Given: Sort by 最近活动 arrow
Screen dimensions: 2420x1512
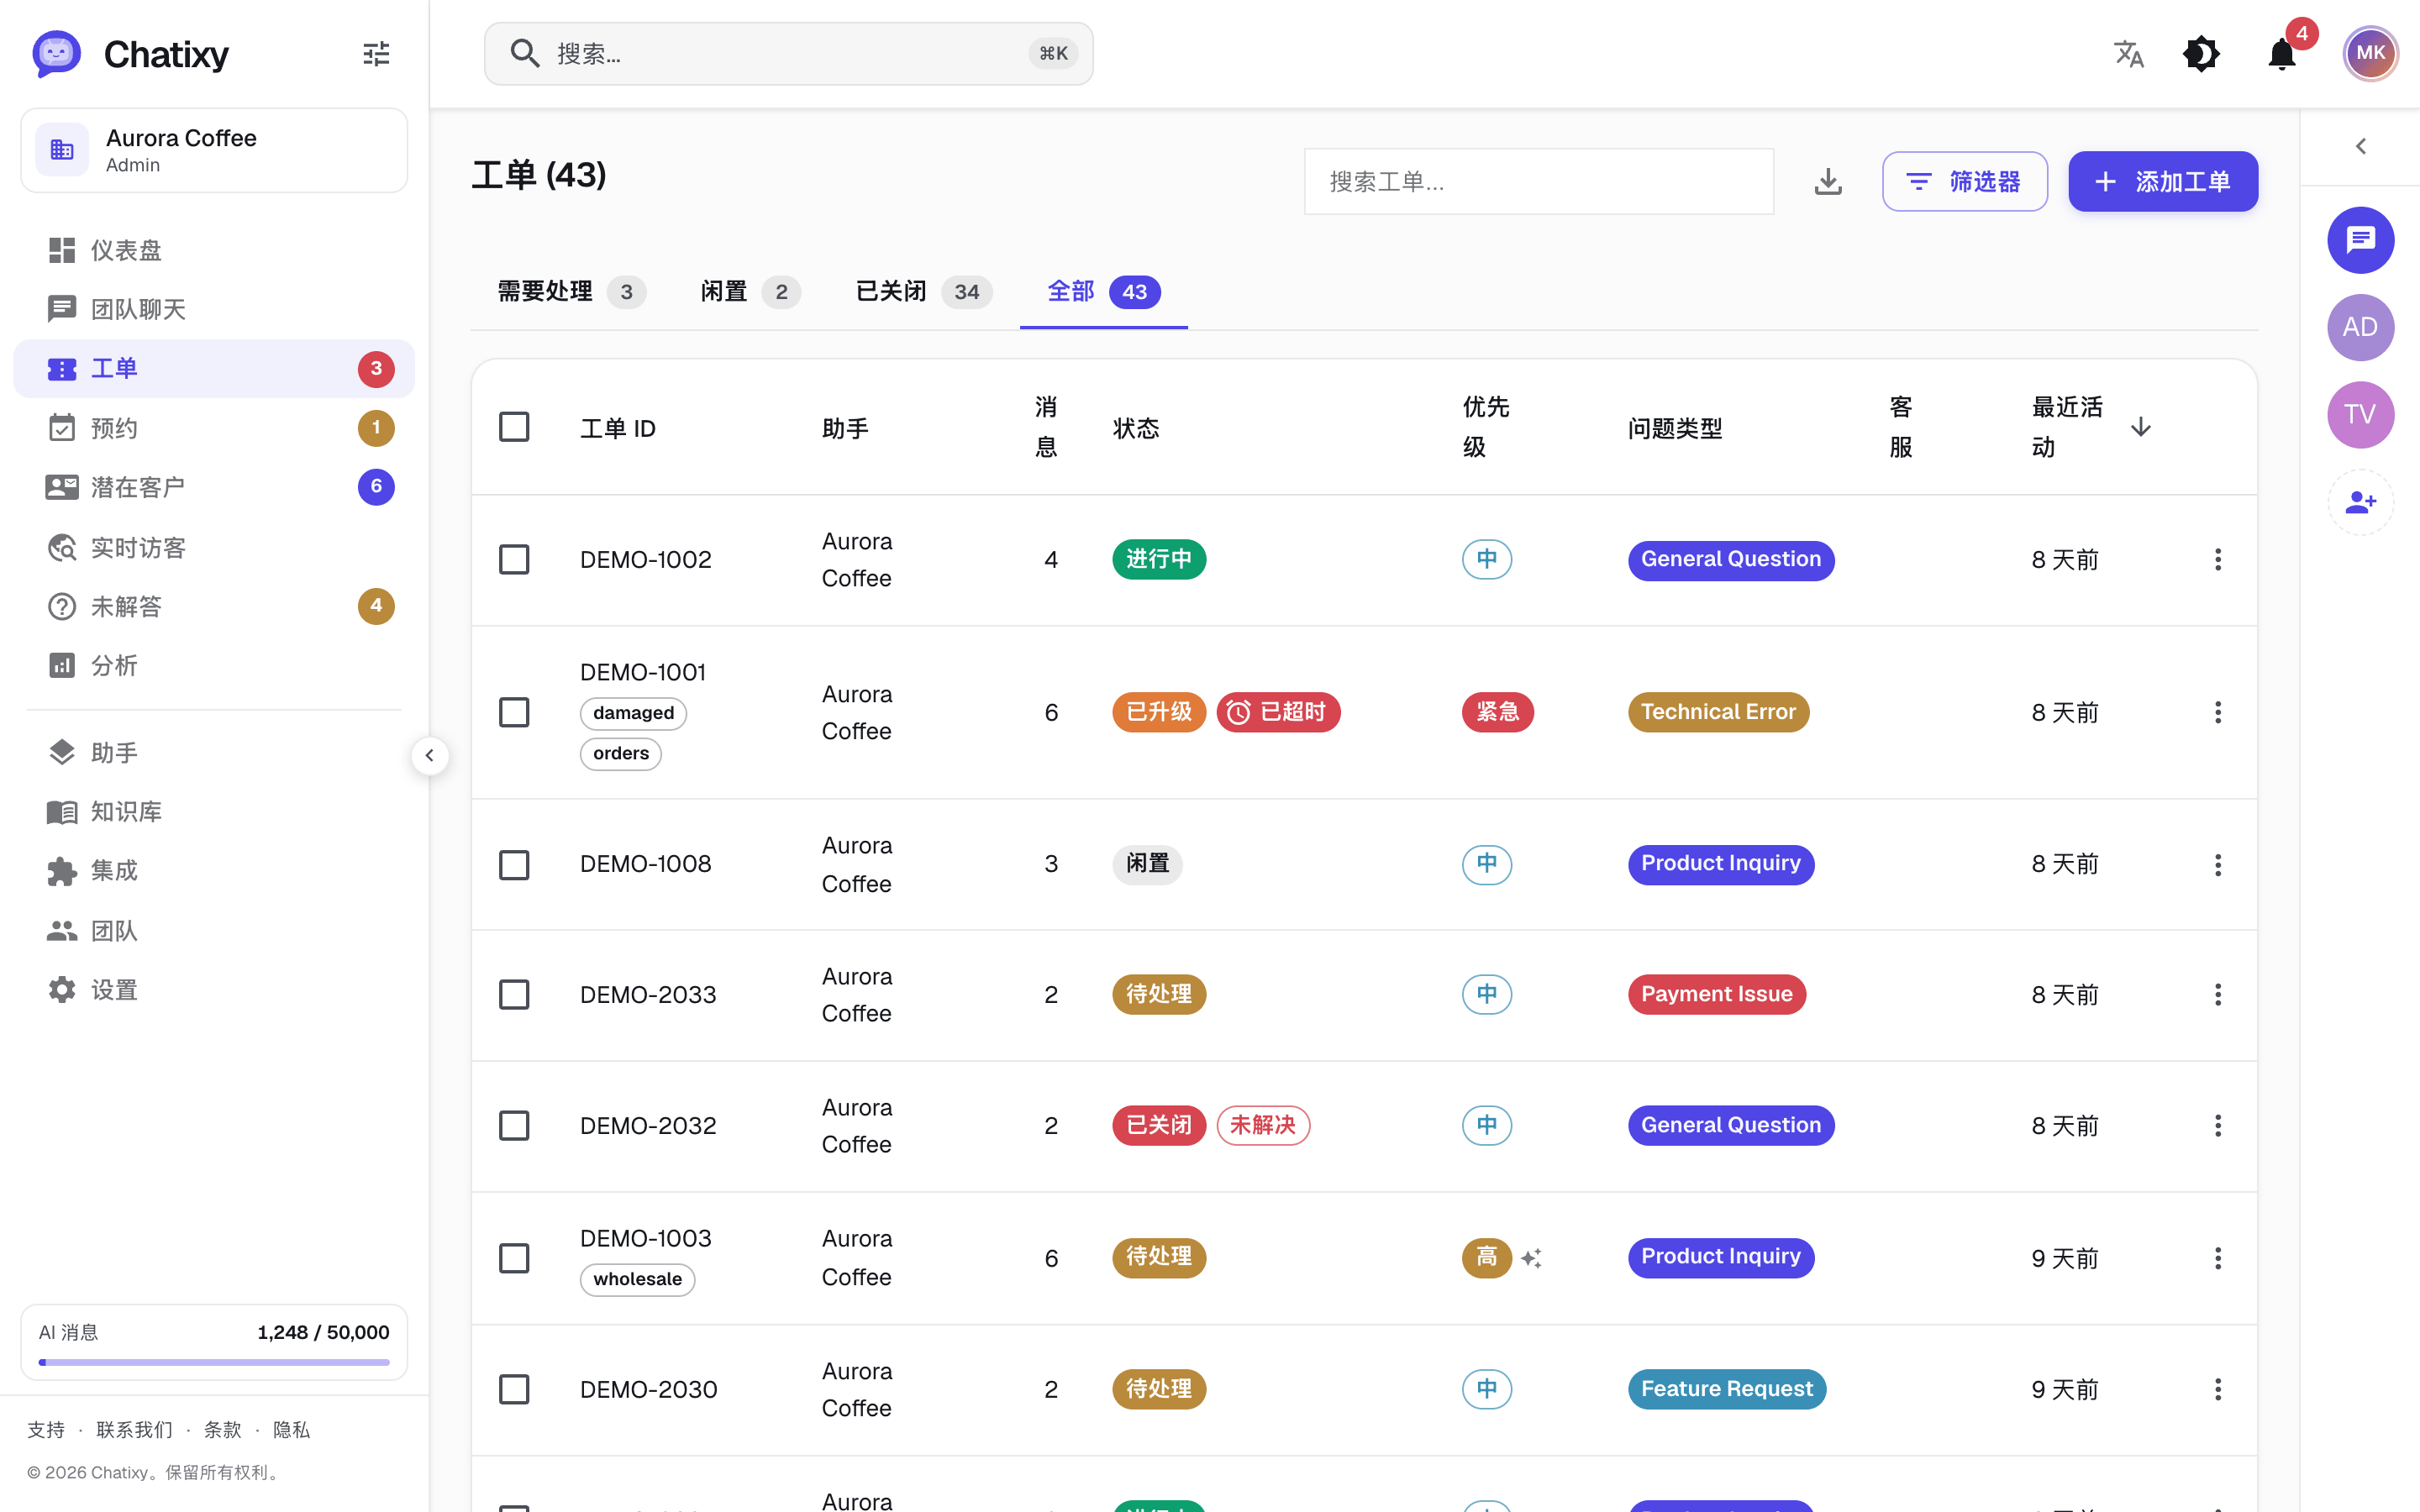Looking at the screenshot, I should [2140, 427].
